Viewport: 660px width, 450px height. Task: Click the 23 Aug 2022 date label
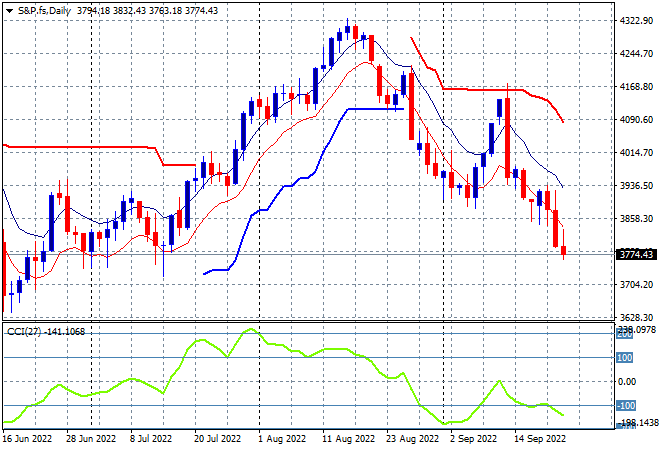click(x=412, y=439)
